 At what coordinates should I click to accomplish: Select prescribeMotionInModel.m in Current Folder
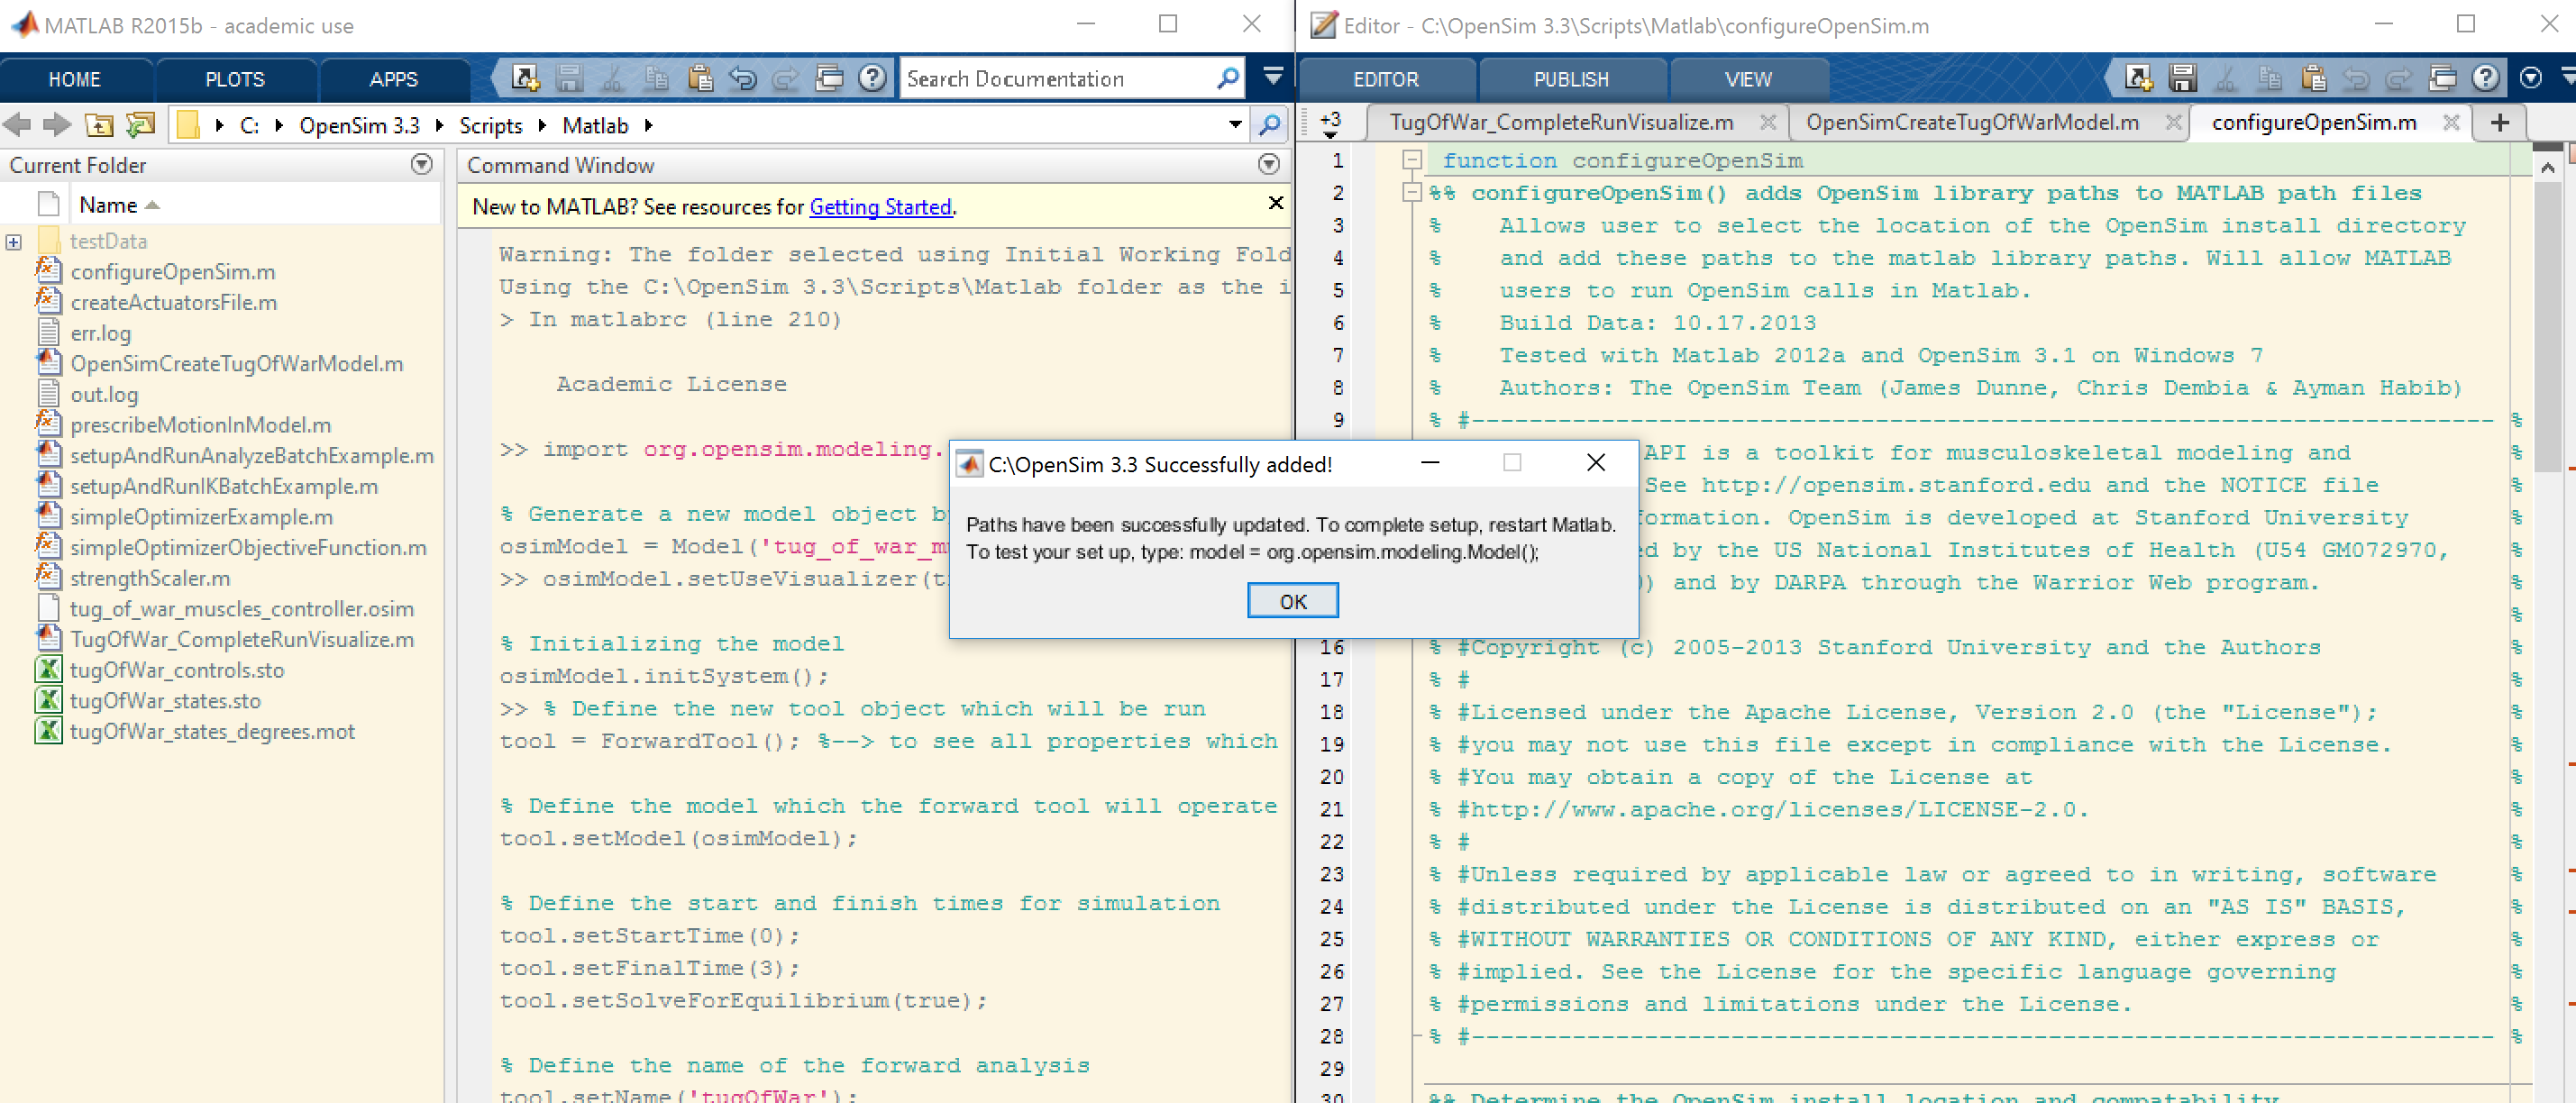click(200, 424)
